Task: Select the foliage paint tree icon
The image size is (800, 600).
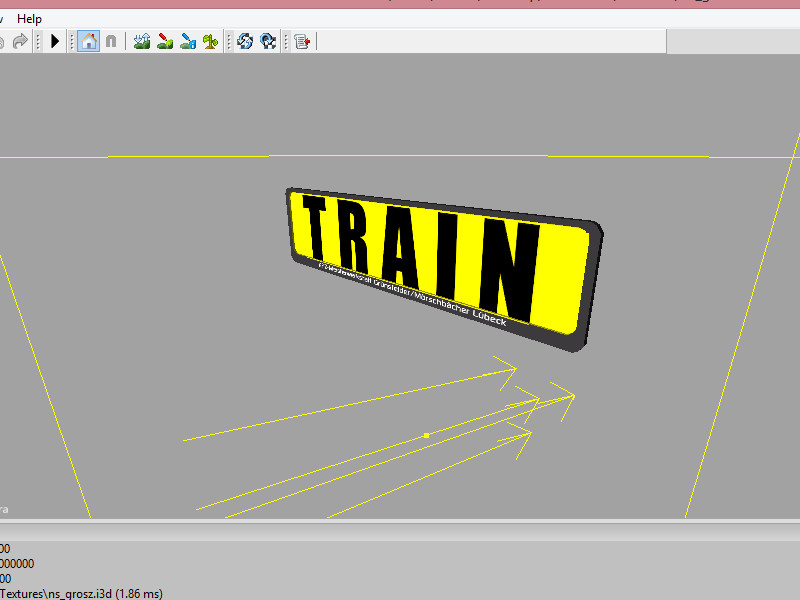Action: click(x=211, y=41)
